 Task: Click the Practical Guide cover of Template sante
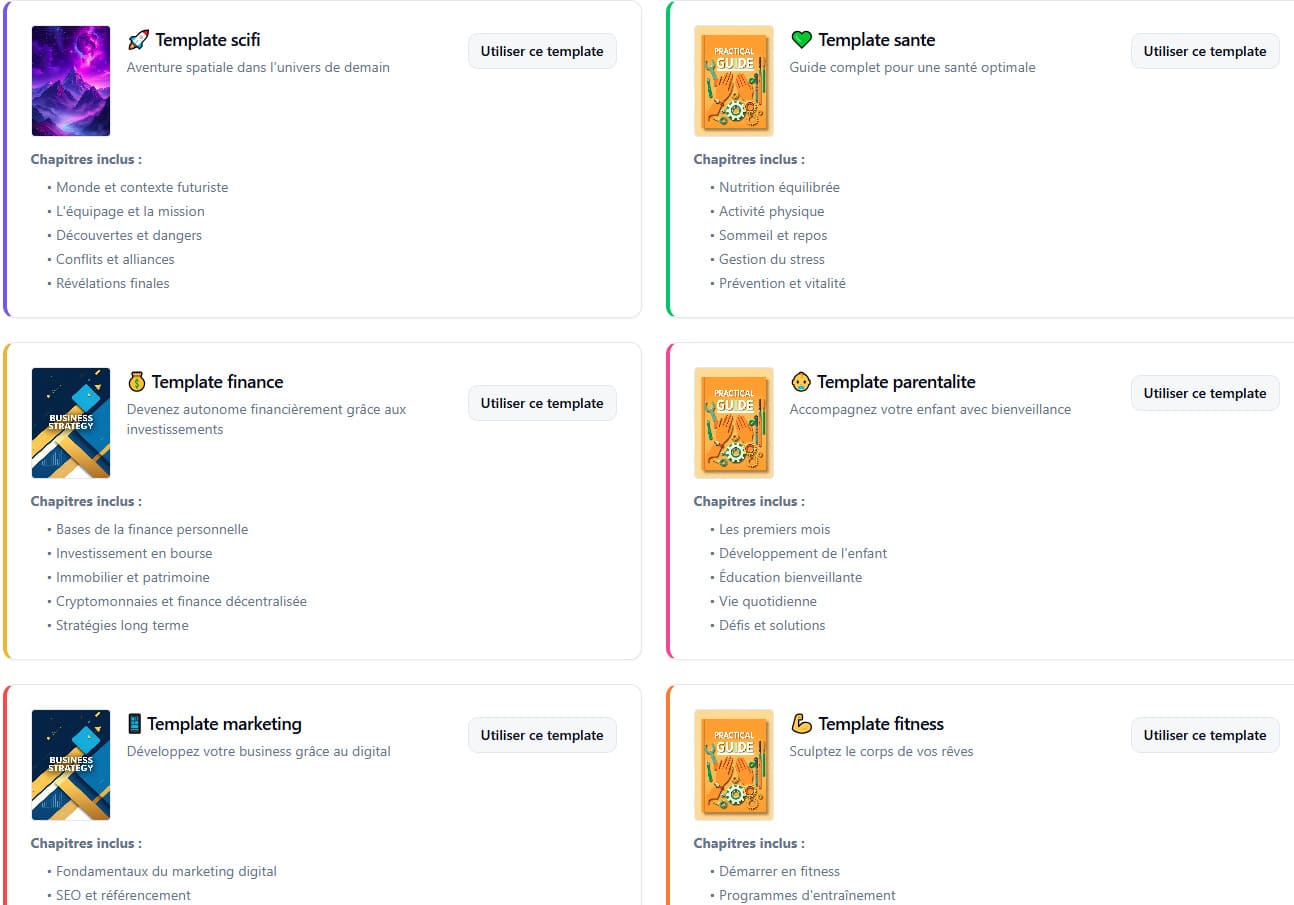click(733, 80)
